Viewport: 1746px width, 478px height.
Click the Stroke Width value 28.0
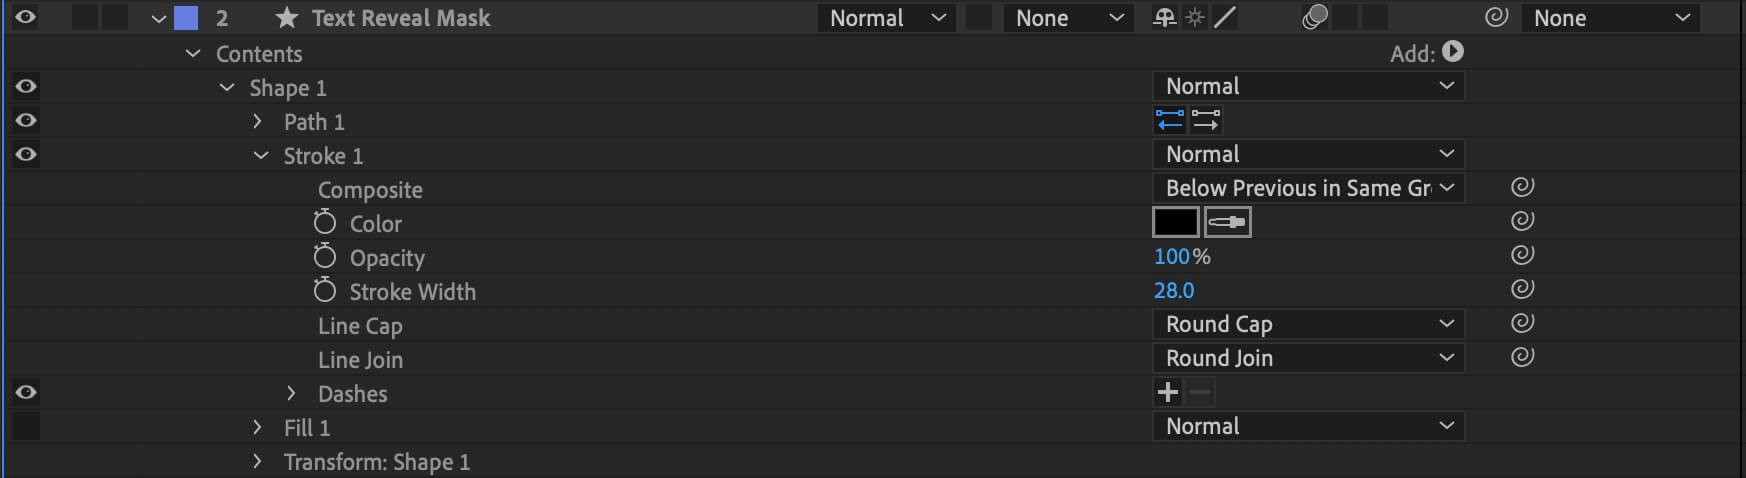click(1174, 290)
